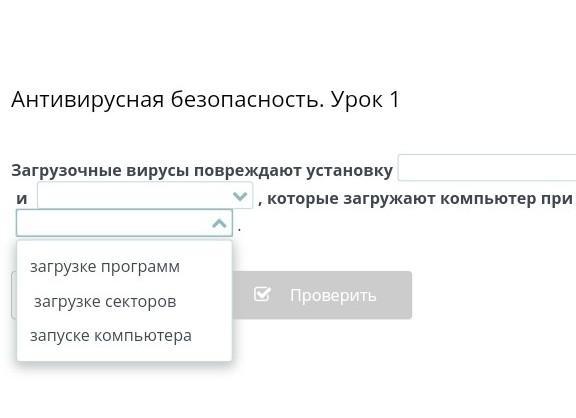Screen dimensions: 576x418
Task: Expand the dropdown after «и» via its down chevron
Action: point(240,196)
